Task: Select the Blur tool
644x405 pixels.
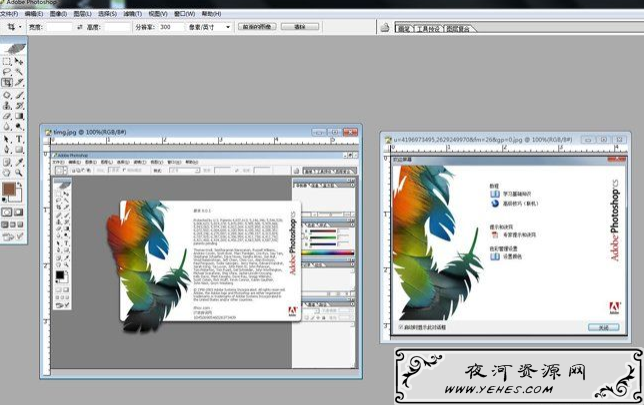Action: click(x=7, y=127)
